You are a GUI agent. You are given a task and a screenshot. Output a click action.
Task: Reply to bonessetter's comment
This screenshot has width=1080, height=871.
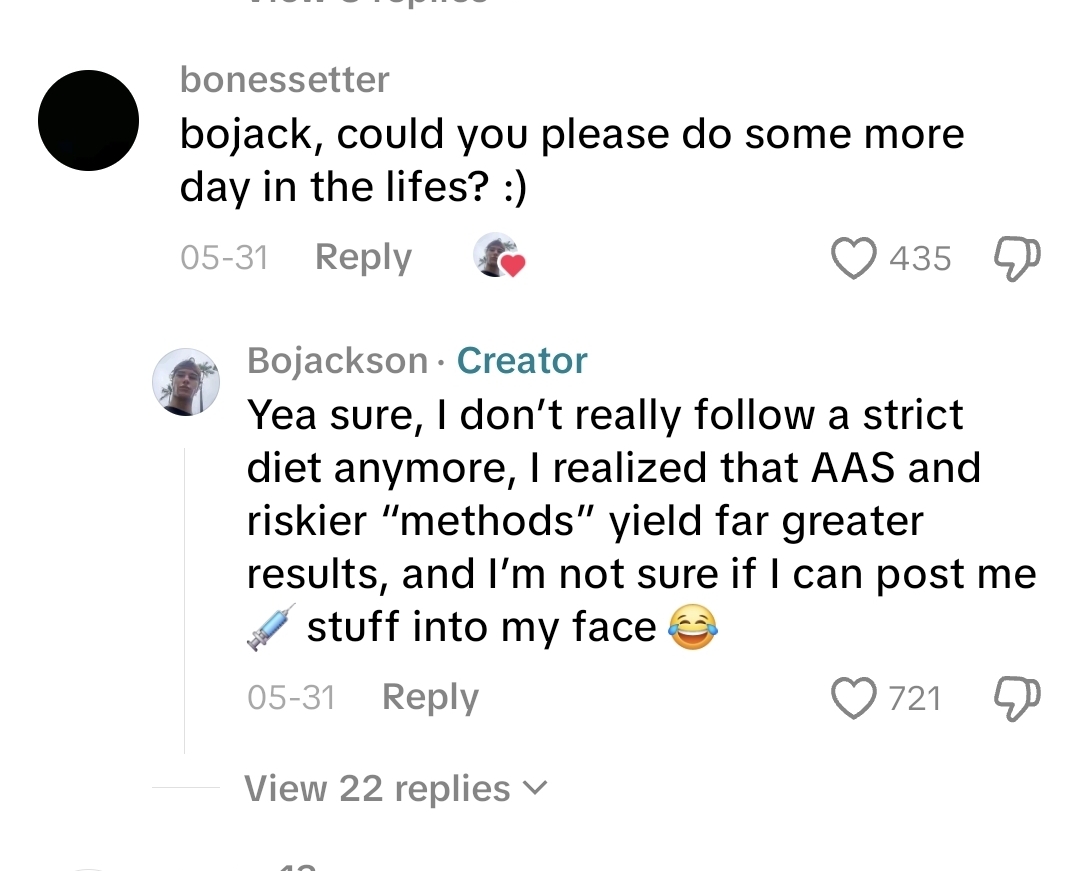coord(363,258)
